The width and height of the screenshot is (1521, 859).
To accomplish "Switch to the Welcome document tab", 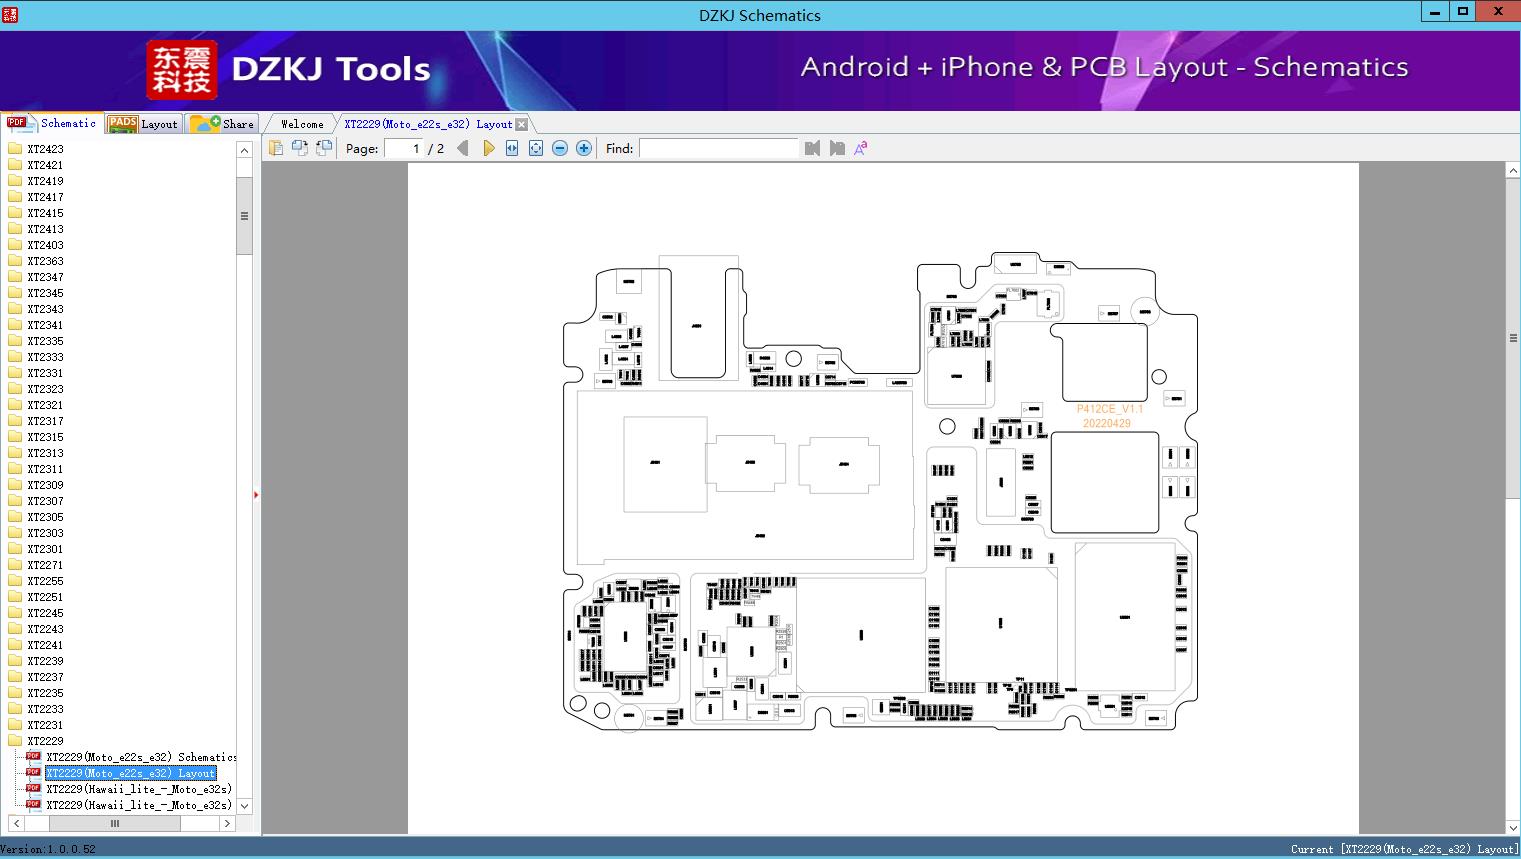I will pyautogui.click(x=302, y=124).
